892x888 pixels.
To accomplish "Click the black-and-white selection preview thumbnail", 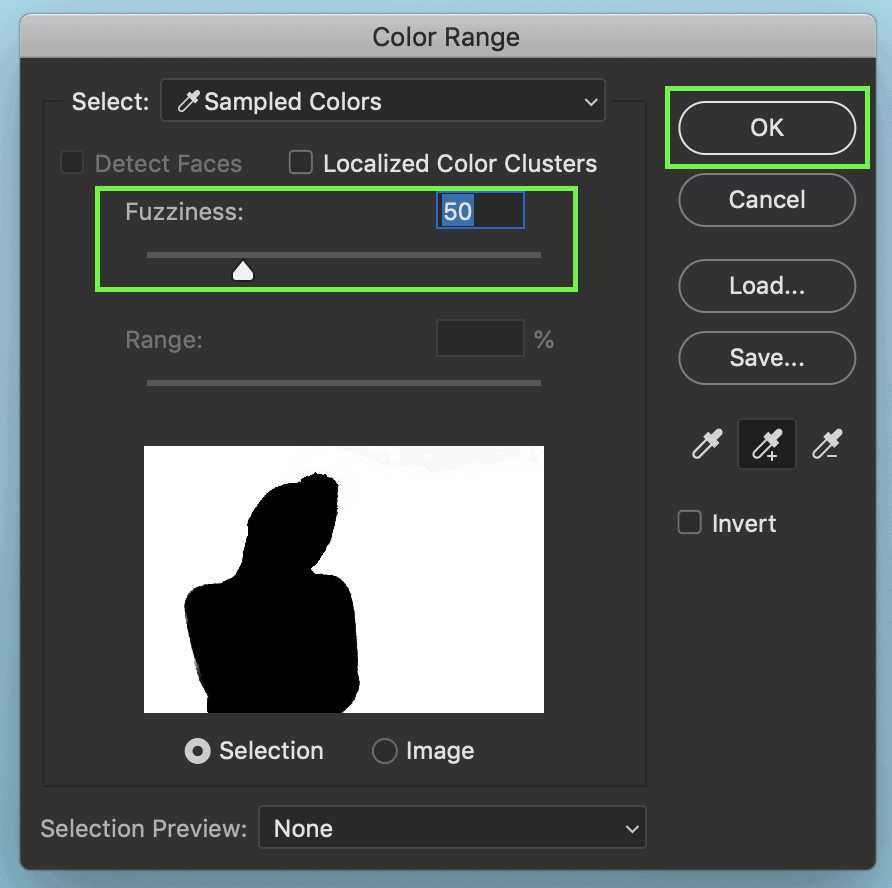I will 344,579.
